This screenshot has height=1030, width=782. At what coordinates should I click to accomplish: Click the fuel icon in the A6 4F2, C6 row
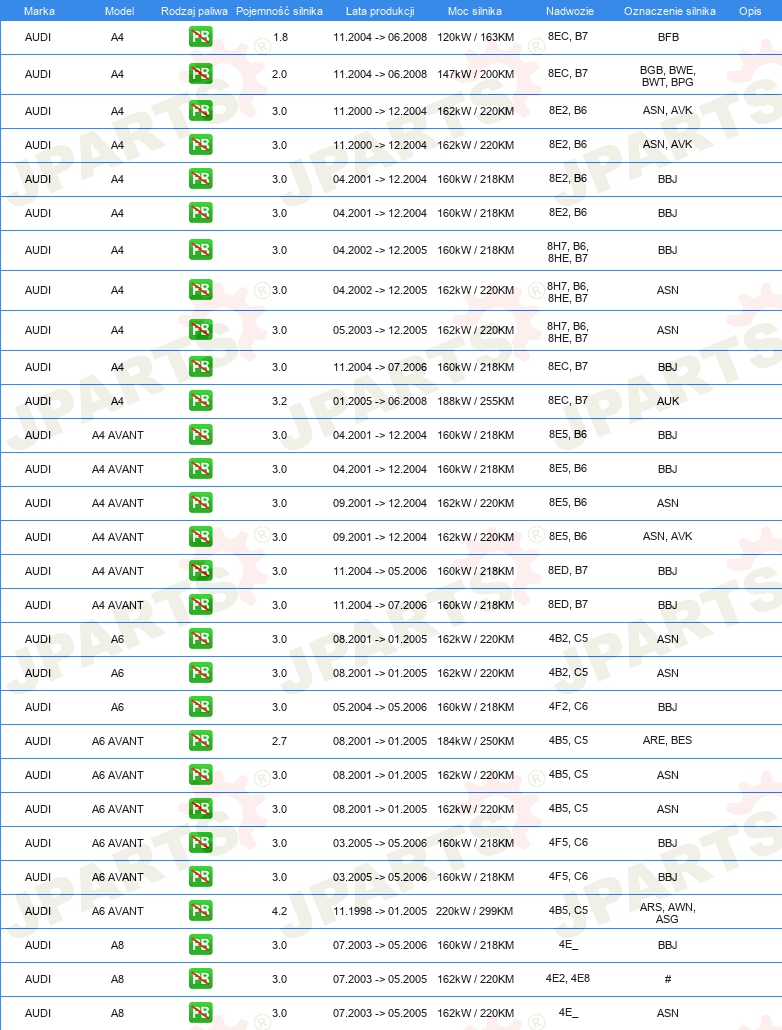click(200, 707)
